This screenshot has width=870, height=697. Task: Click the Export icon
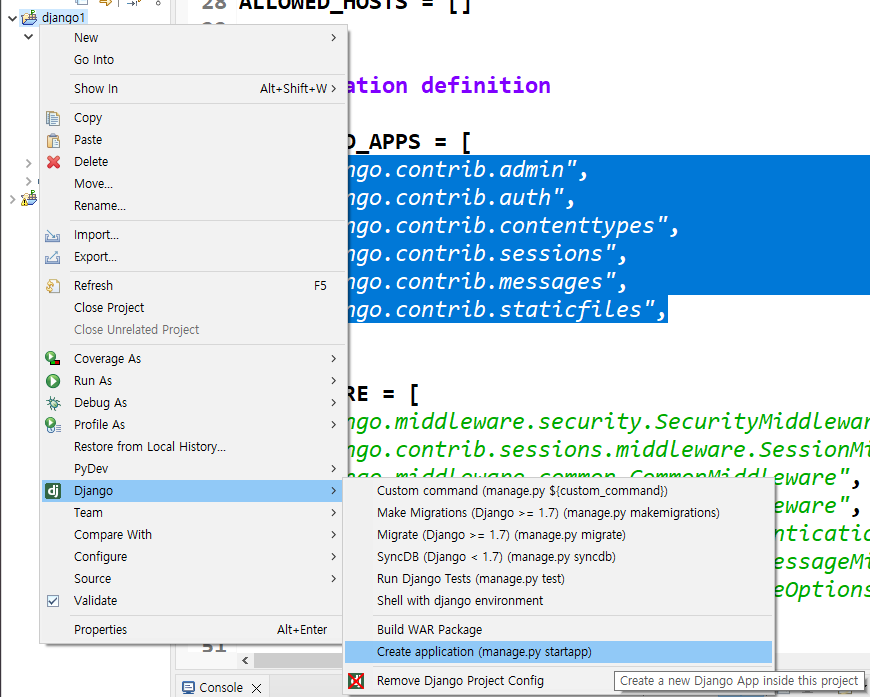point(53,257)
